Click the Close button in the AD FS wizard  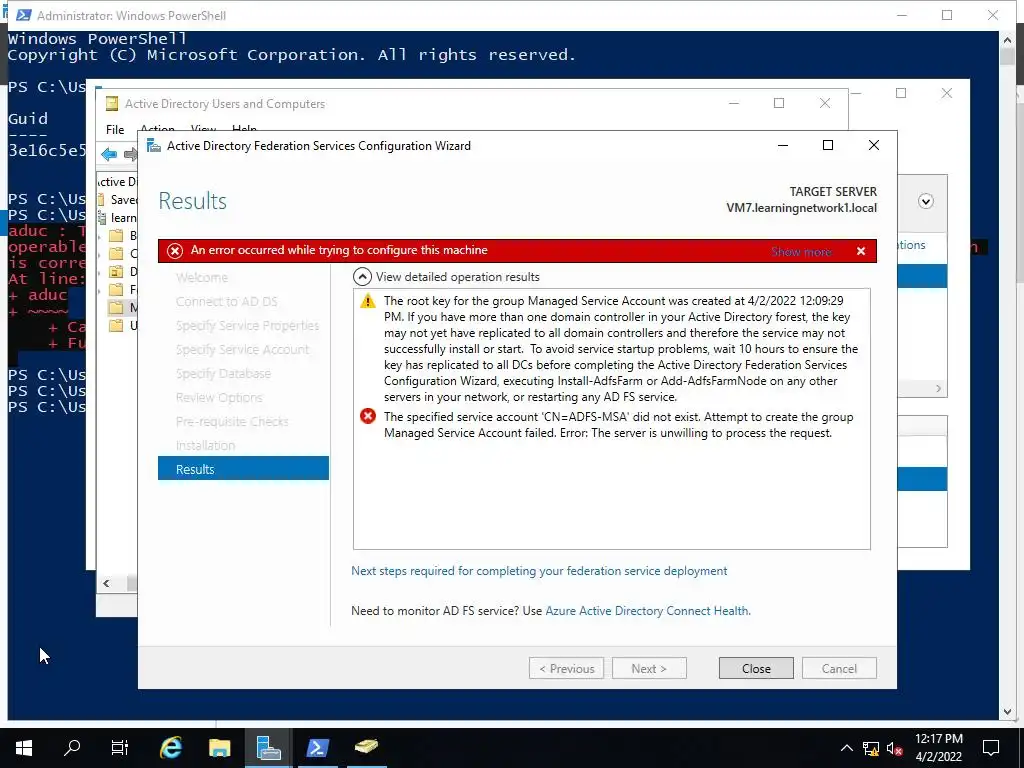click(x=756, y=668)
